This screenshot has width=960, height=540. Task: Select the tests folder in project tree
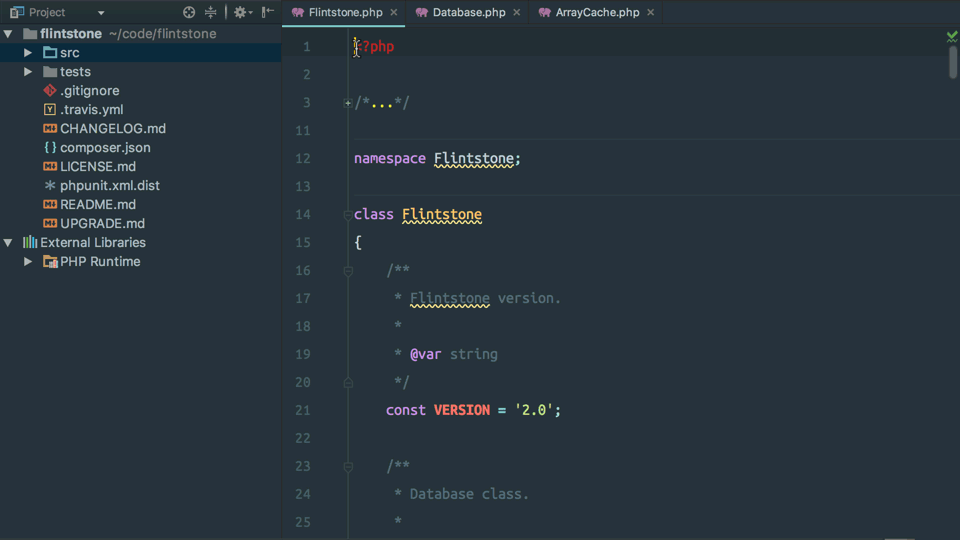pyautogui.click(x=75, y=72)
